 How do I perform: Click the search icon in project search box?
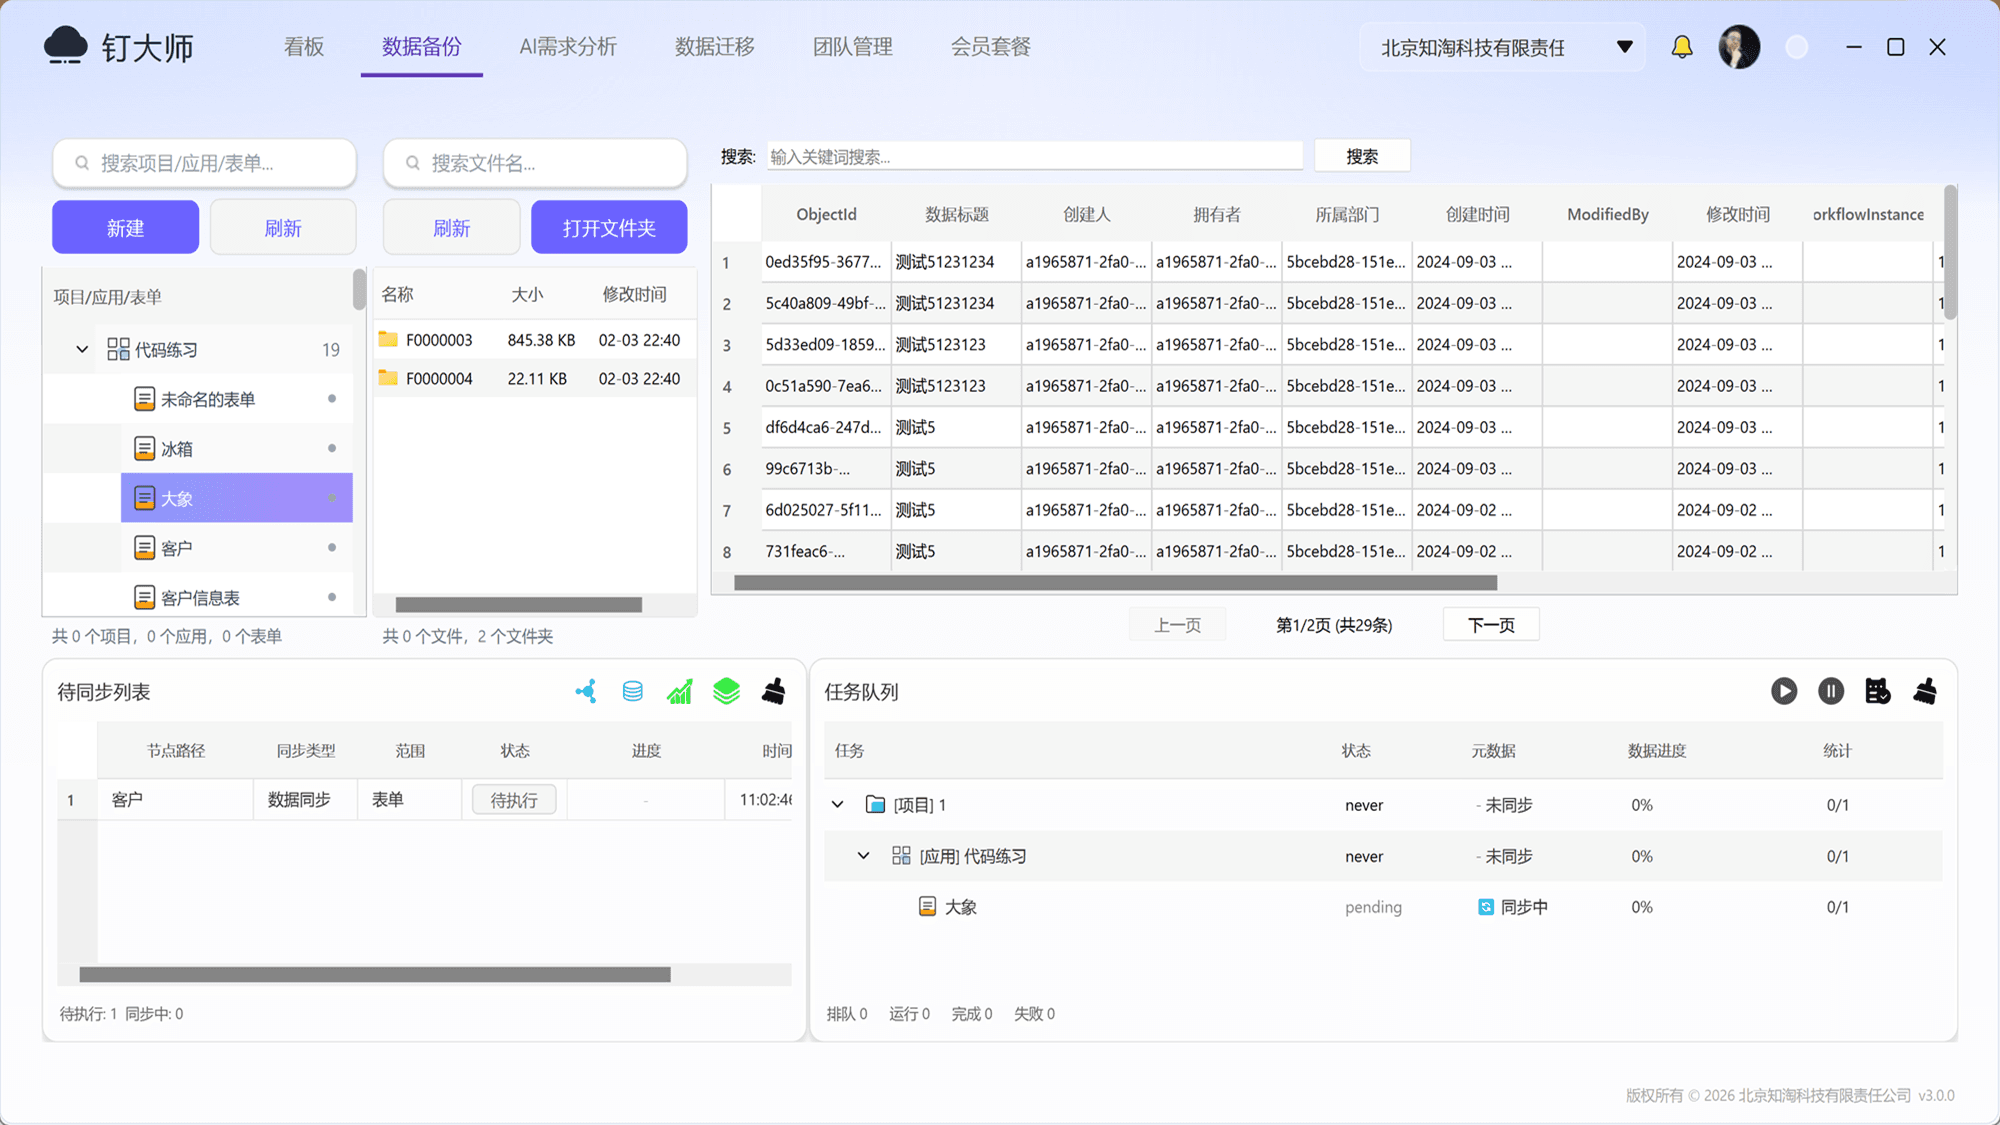[82, 163]
